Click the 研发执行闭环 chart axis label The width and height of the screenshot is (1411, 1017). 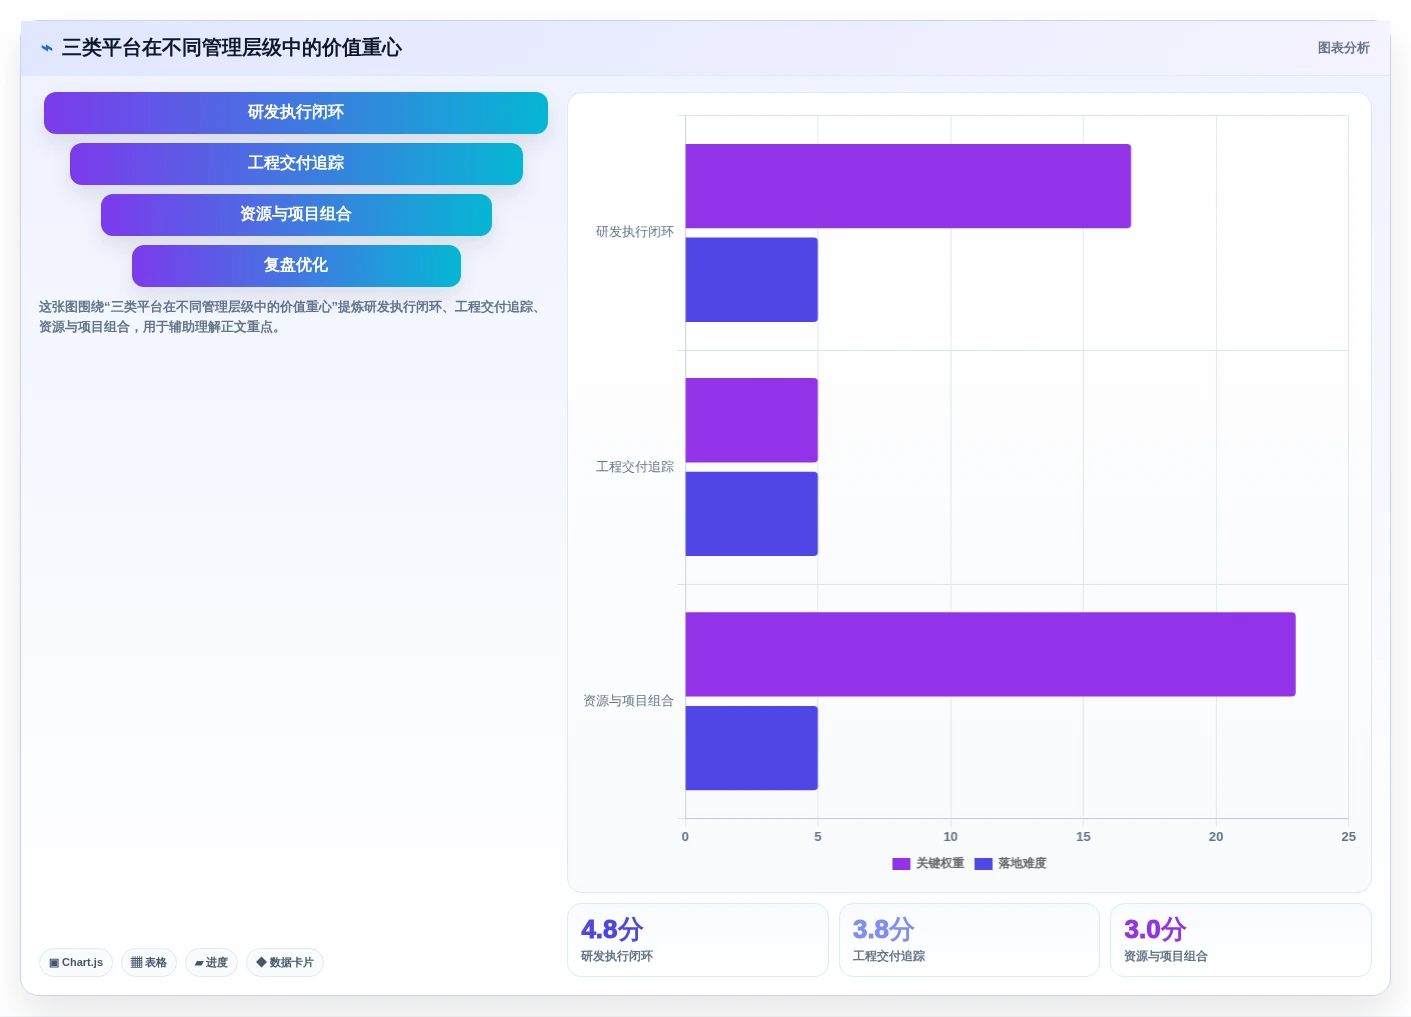tap(635, 232)
